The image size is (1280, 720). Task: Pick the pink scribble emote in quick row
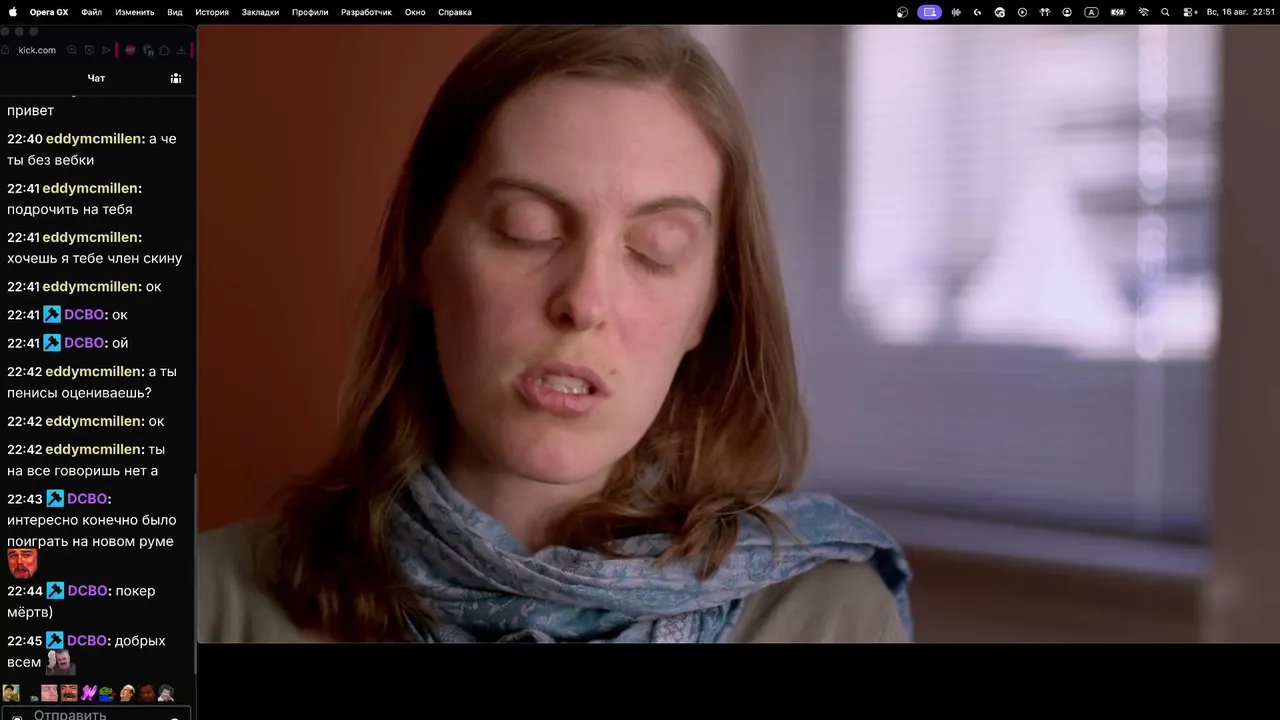(x=89, y=693)
